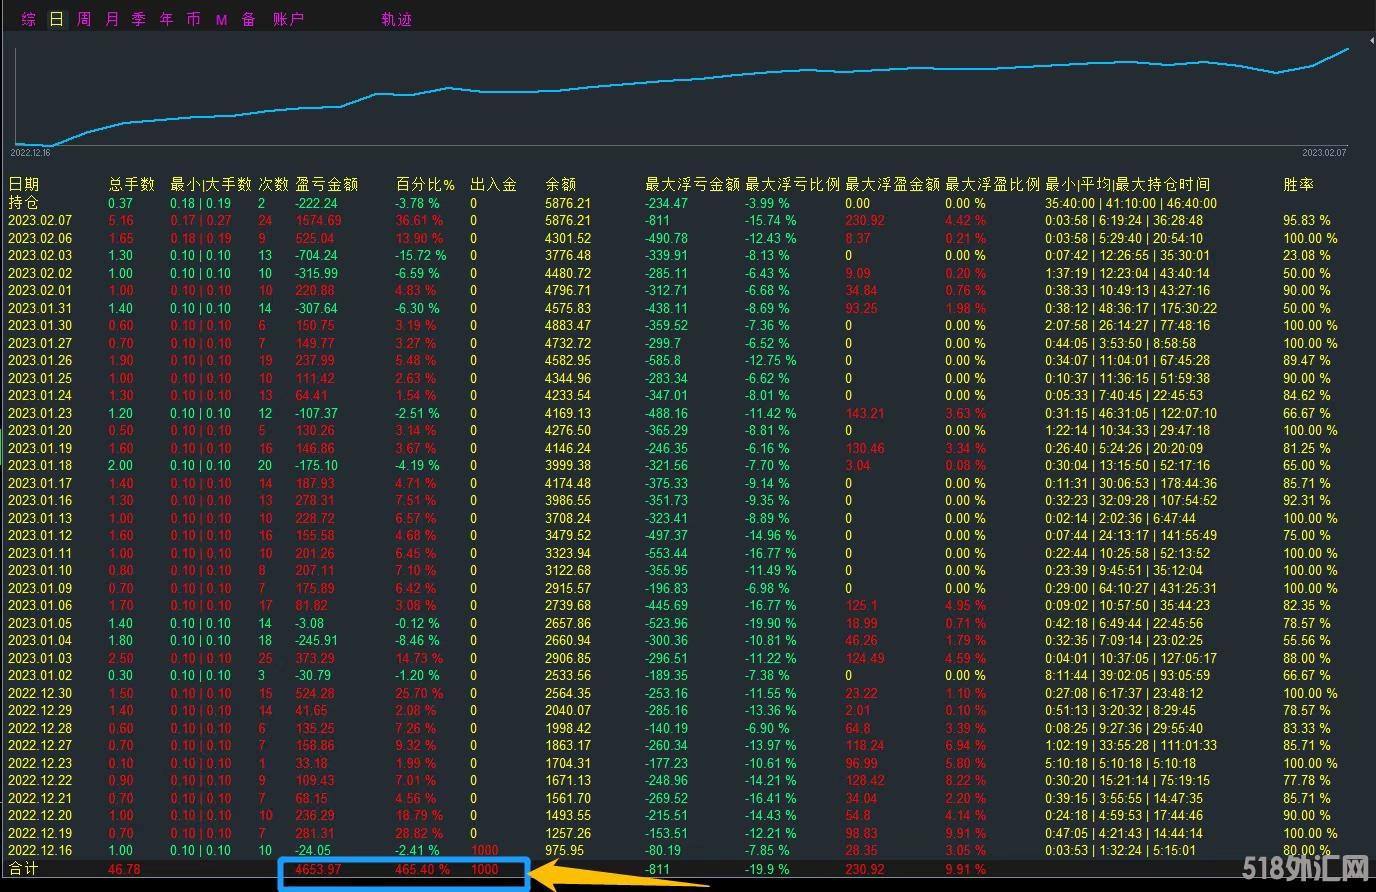
Task: Click the 合计 total profit 4653.97
Action: pos(318,869)
